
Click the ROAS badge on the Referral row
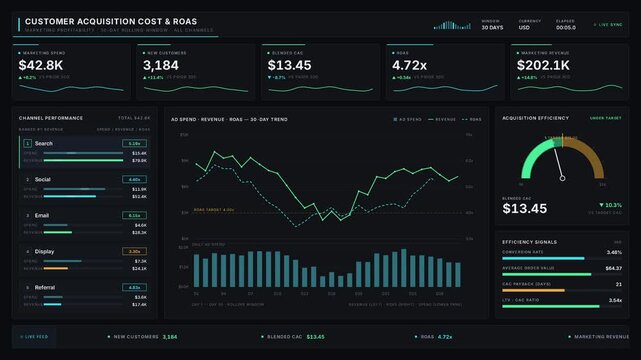tap(134, 287)
